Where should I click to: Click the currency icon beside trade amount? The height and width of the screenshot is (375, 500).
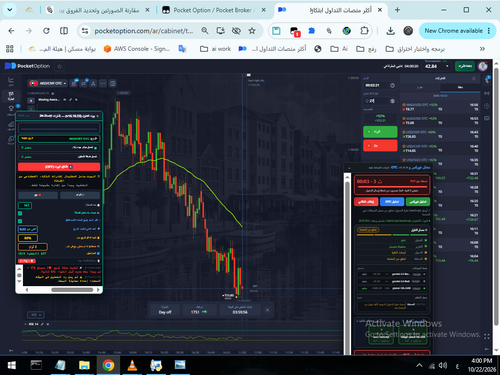(393, 101)
